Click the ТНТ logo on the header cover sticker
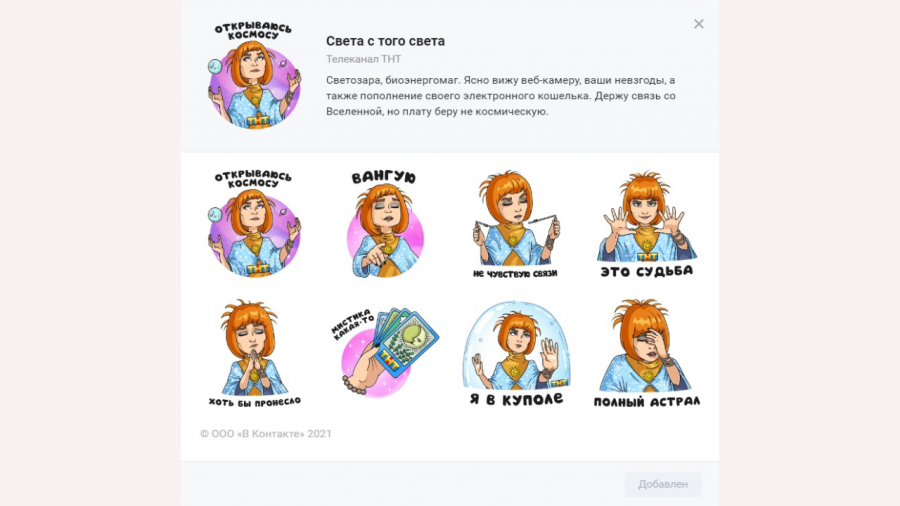Screen dimensions: 900x506 [258, 121]
